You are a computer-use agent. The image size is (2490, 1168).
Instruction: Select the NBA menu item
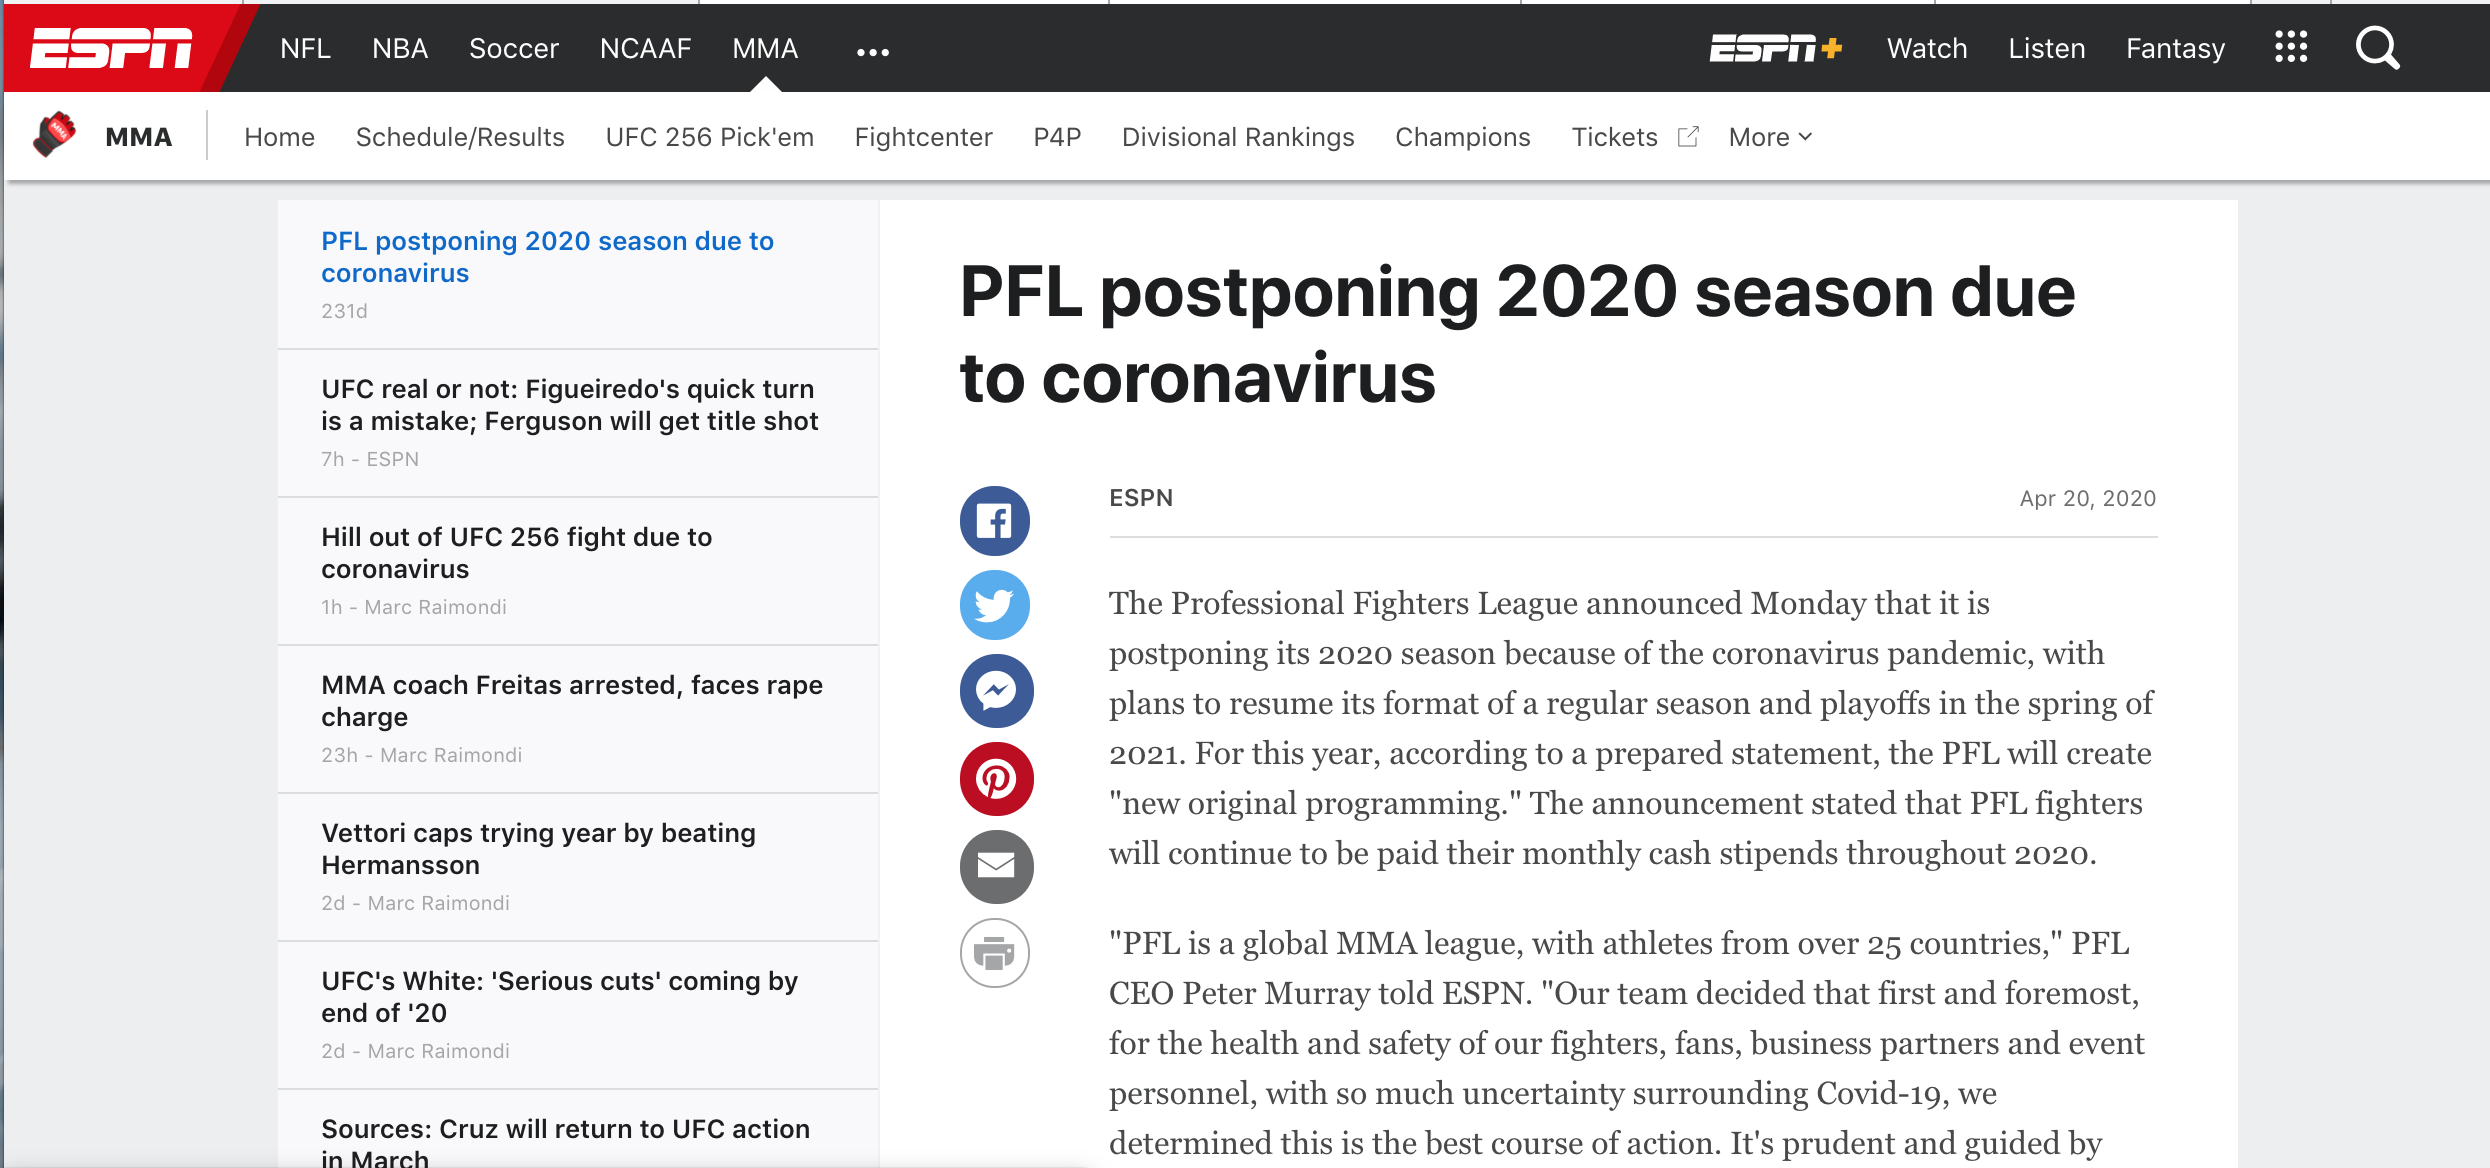[400, 48]
